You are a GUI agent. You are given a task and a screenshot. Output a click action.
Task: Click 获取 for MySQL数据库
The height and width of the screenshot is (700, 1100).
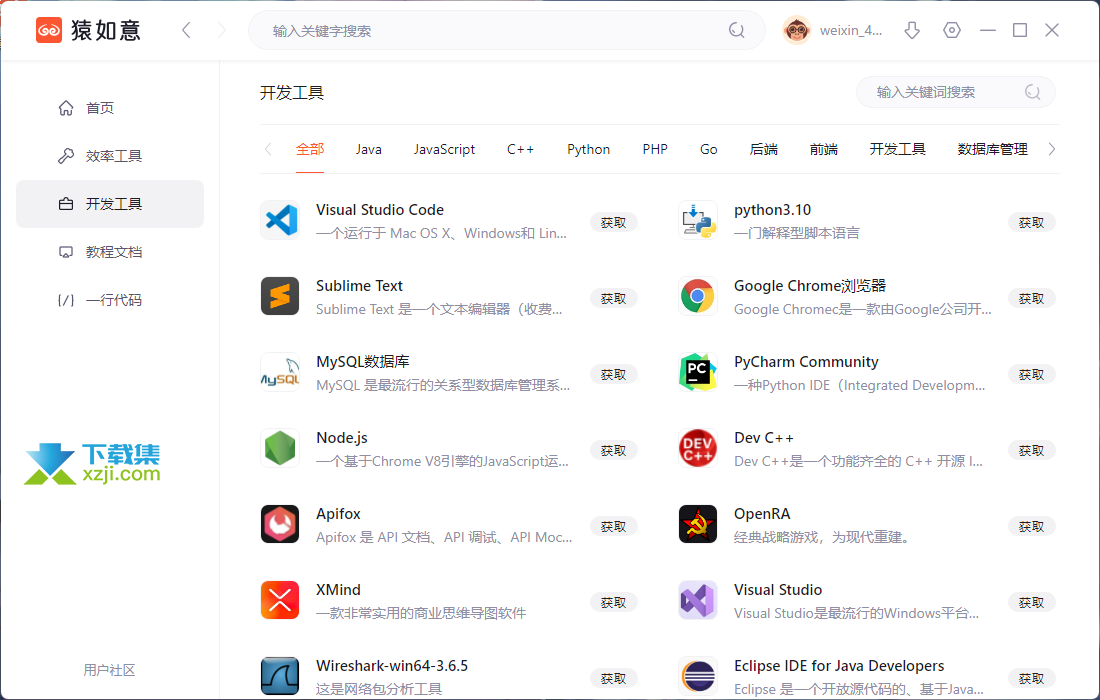click(613, 375)
